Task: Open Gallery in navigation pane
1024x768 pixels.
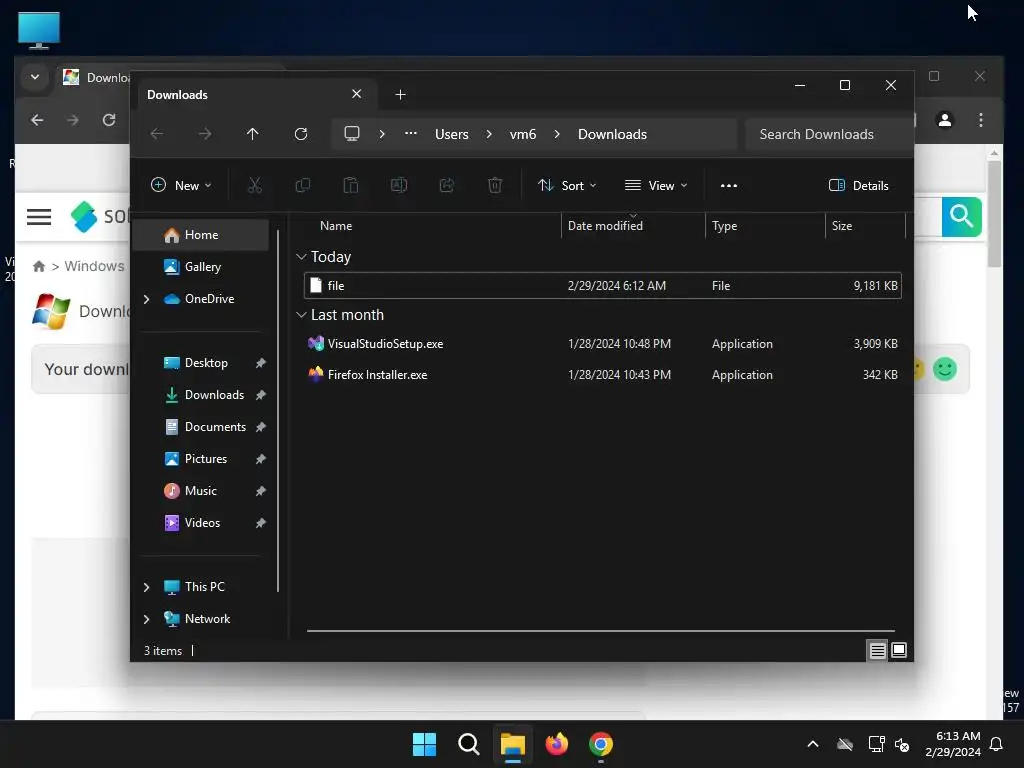Action: [201, 266]
